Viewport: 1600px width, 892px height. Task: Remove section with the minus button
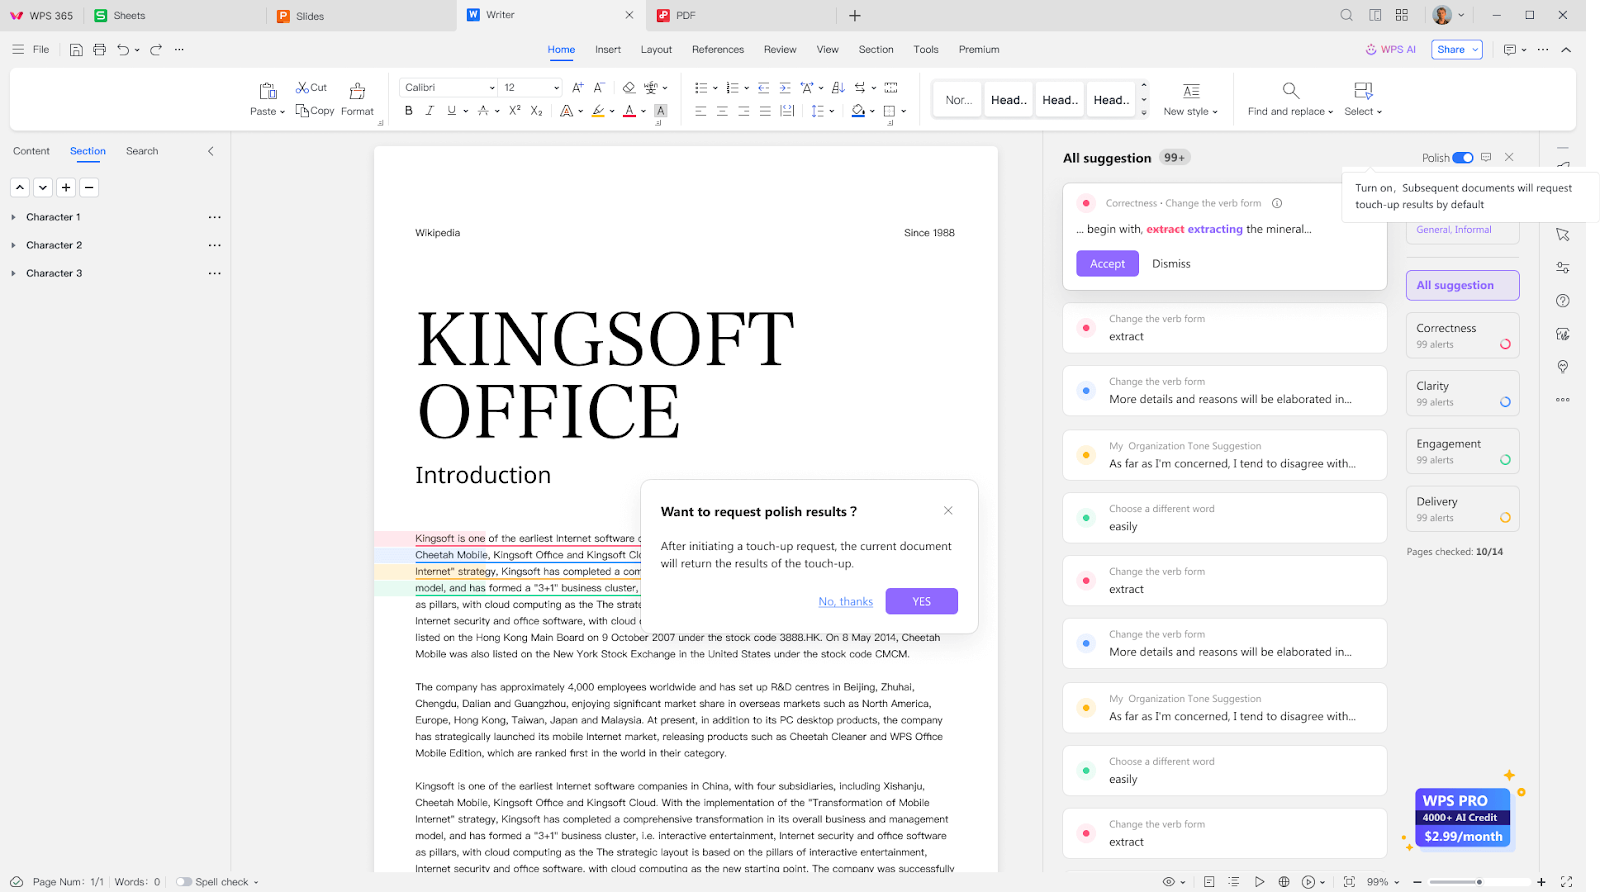point(89,187)
